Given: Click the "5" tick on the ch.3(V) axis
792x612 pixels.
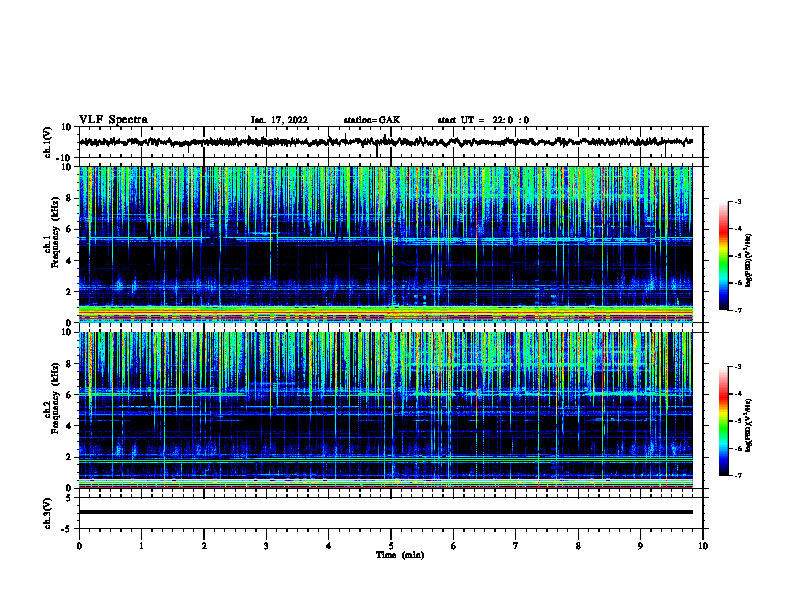Looking at the screenshot, I should (x=69, y=498).
